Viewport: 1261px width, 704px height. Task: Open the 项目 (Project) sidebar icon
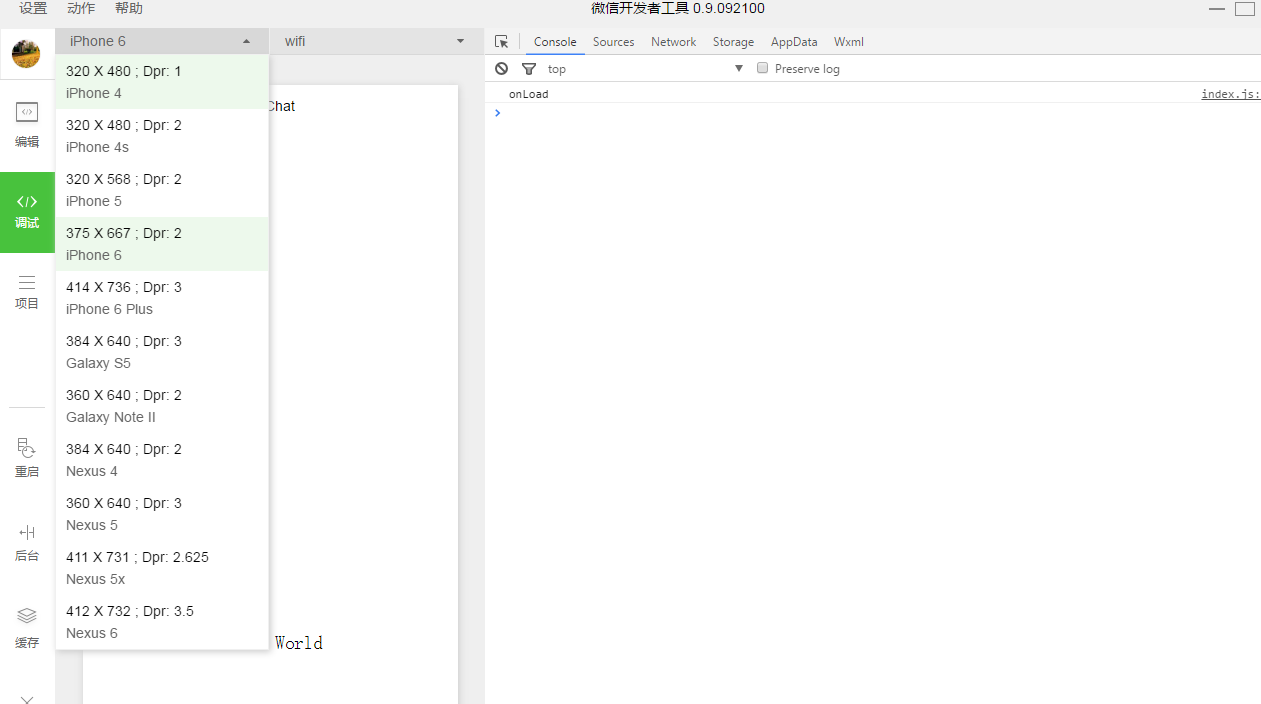coord(27,292)
